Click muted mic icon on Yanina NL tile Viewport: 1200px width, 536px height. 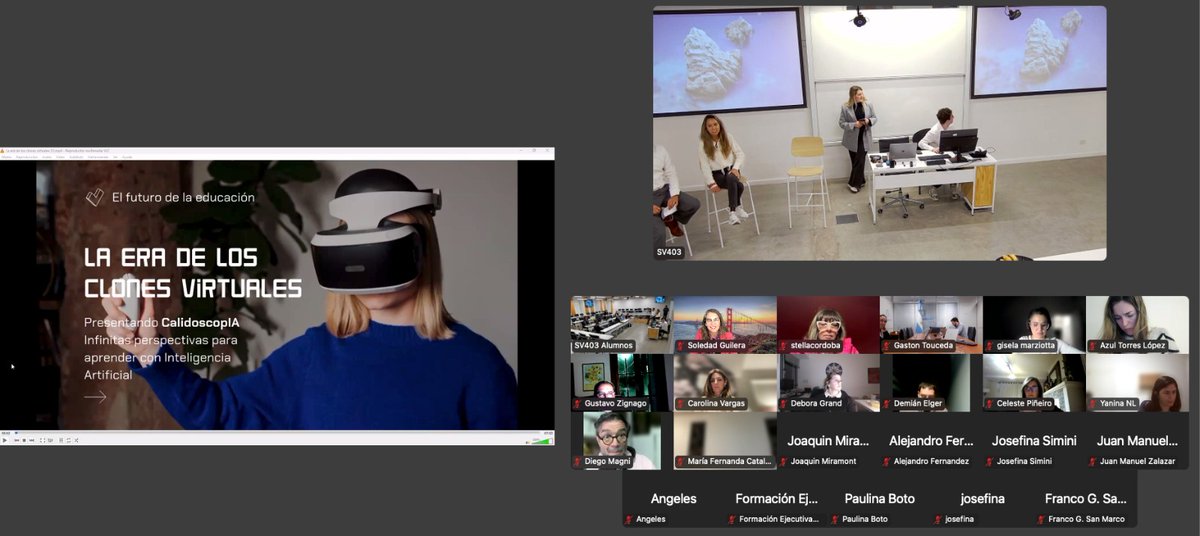1093,404
